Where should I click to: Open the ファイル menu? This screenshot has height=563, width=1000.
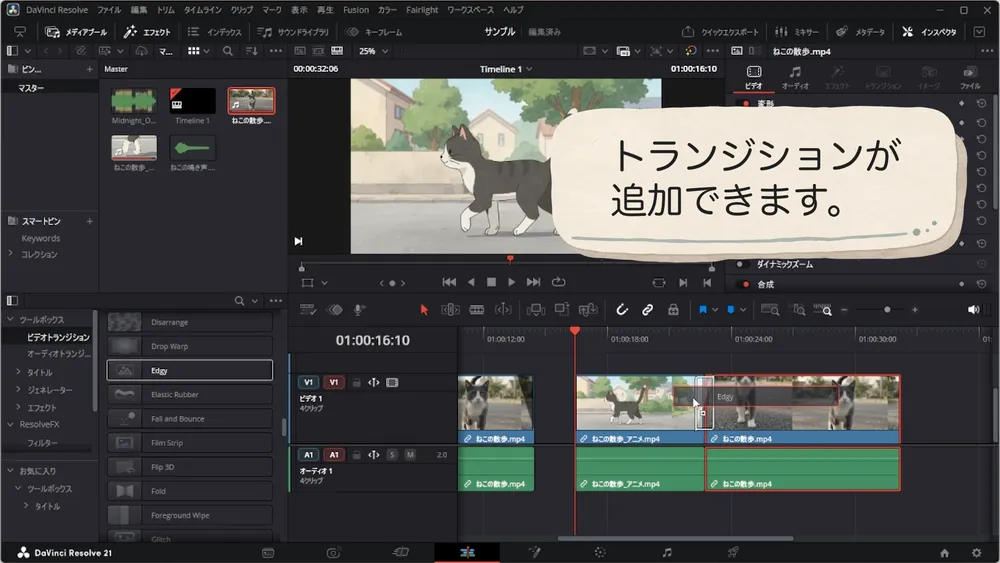click(x=109, y=10)
